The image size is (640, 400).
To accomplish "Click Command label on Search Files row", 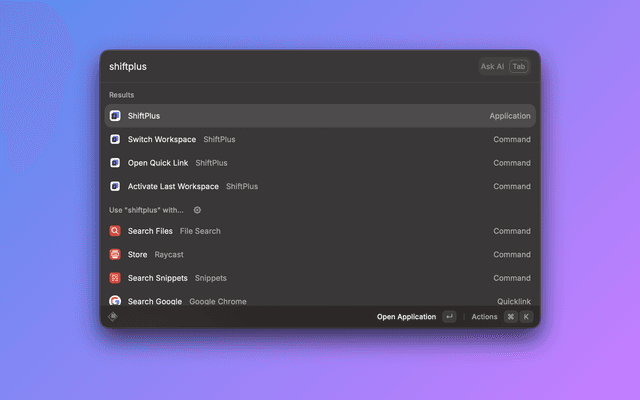I will [x=512, y=231].
